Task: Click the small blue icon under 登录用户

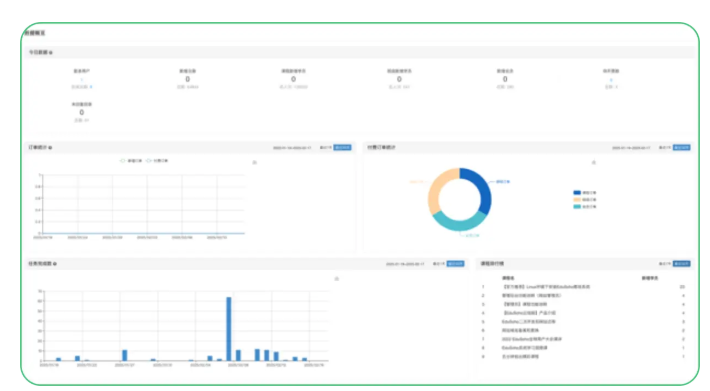Action: point(91,87)
